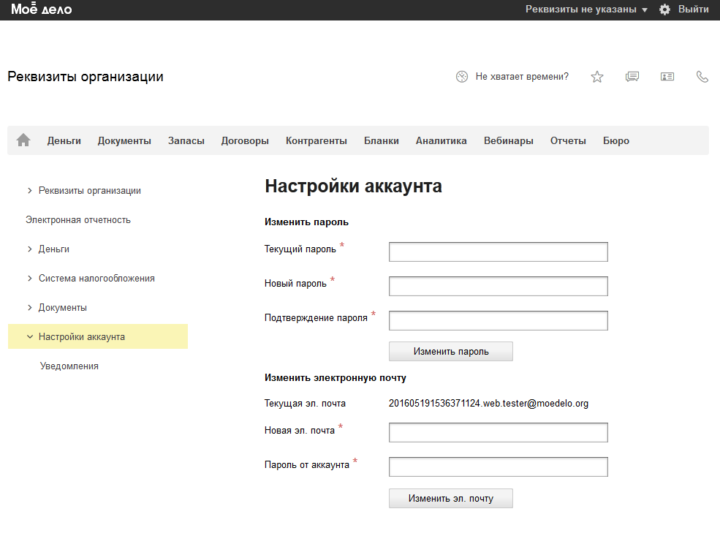Collapse the 'Настройки аккаунта' sidebar section

(x=29, y=337)
